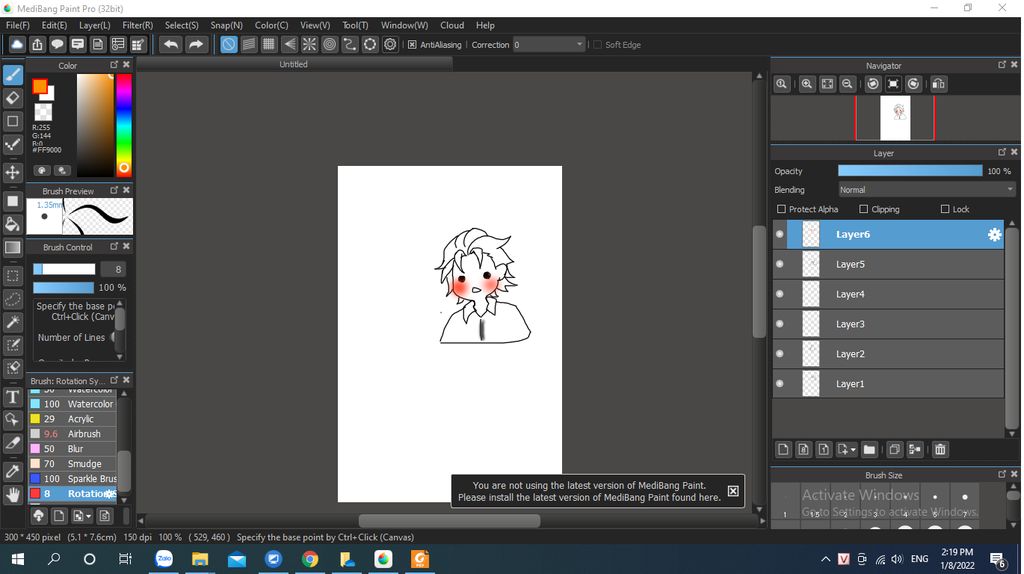Select the Hand pan tool
Screen dimensions: 1024x574
tap(12, 494)
